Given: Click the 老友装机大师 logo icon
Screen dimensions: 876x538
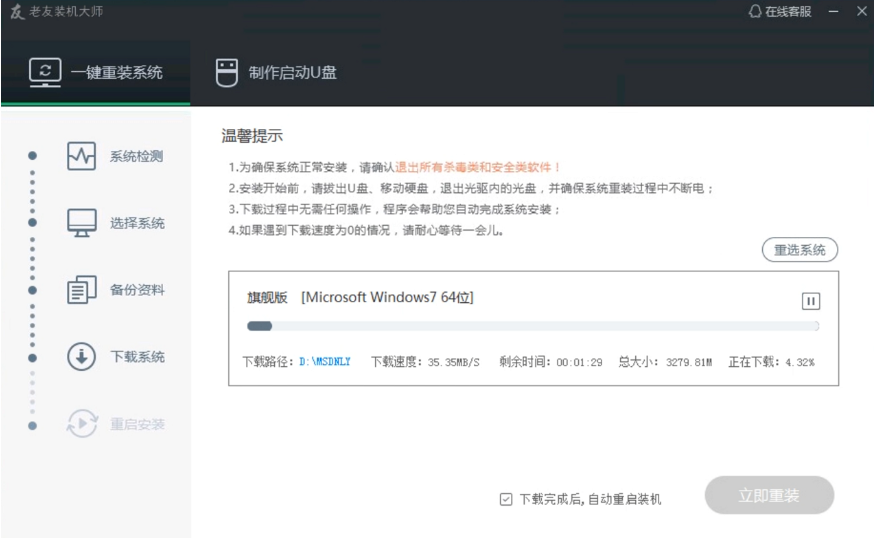Looking at the screenshot, I should 17,11.
